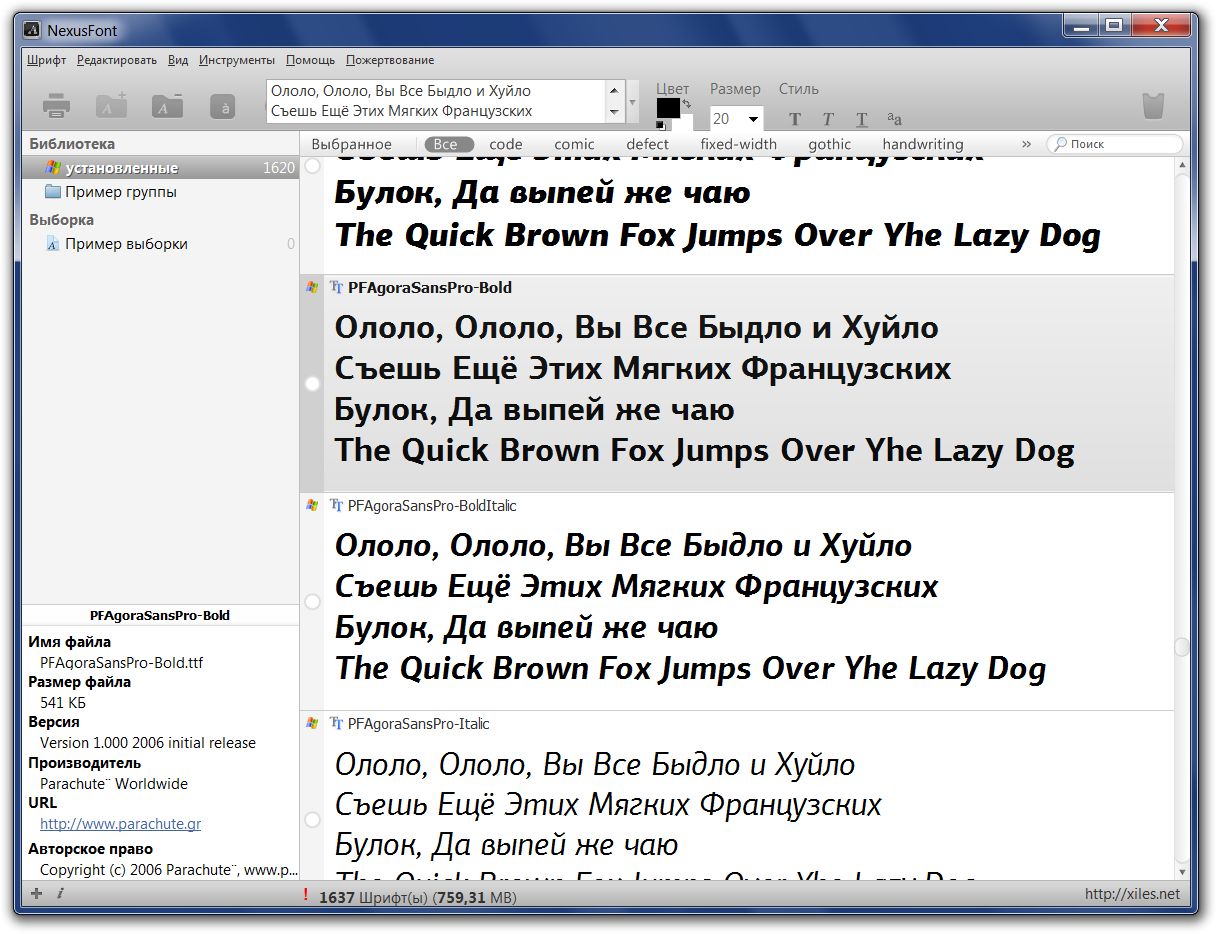Select установленные library item
Screen dimensions: 1217x934
(x=160, y=168)
